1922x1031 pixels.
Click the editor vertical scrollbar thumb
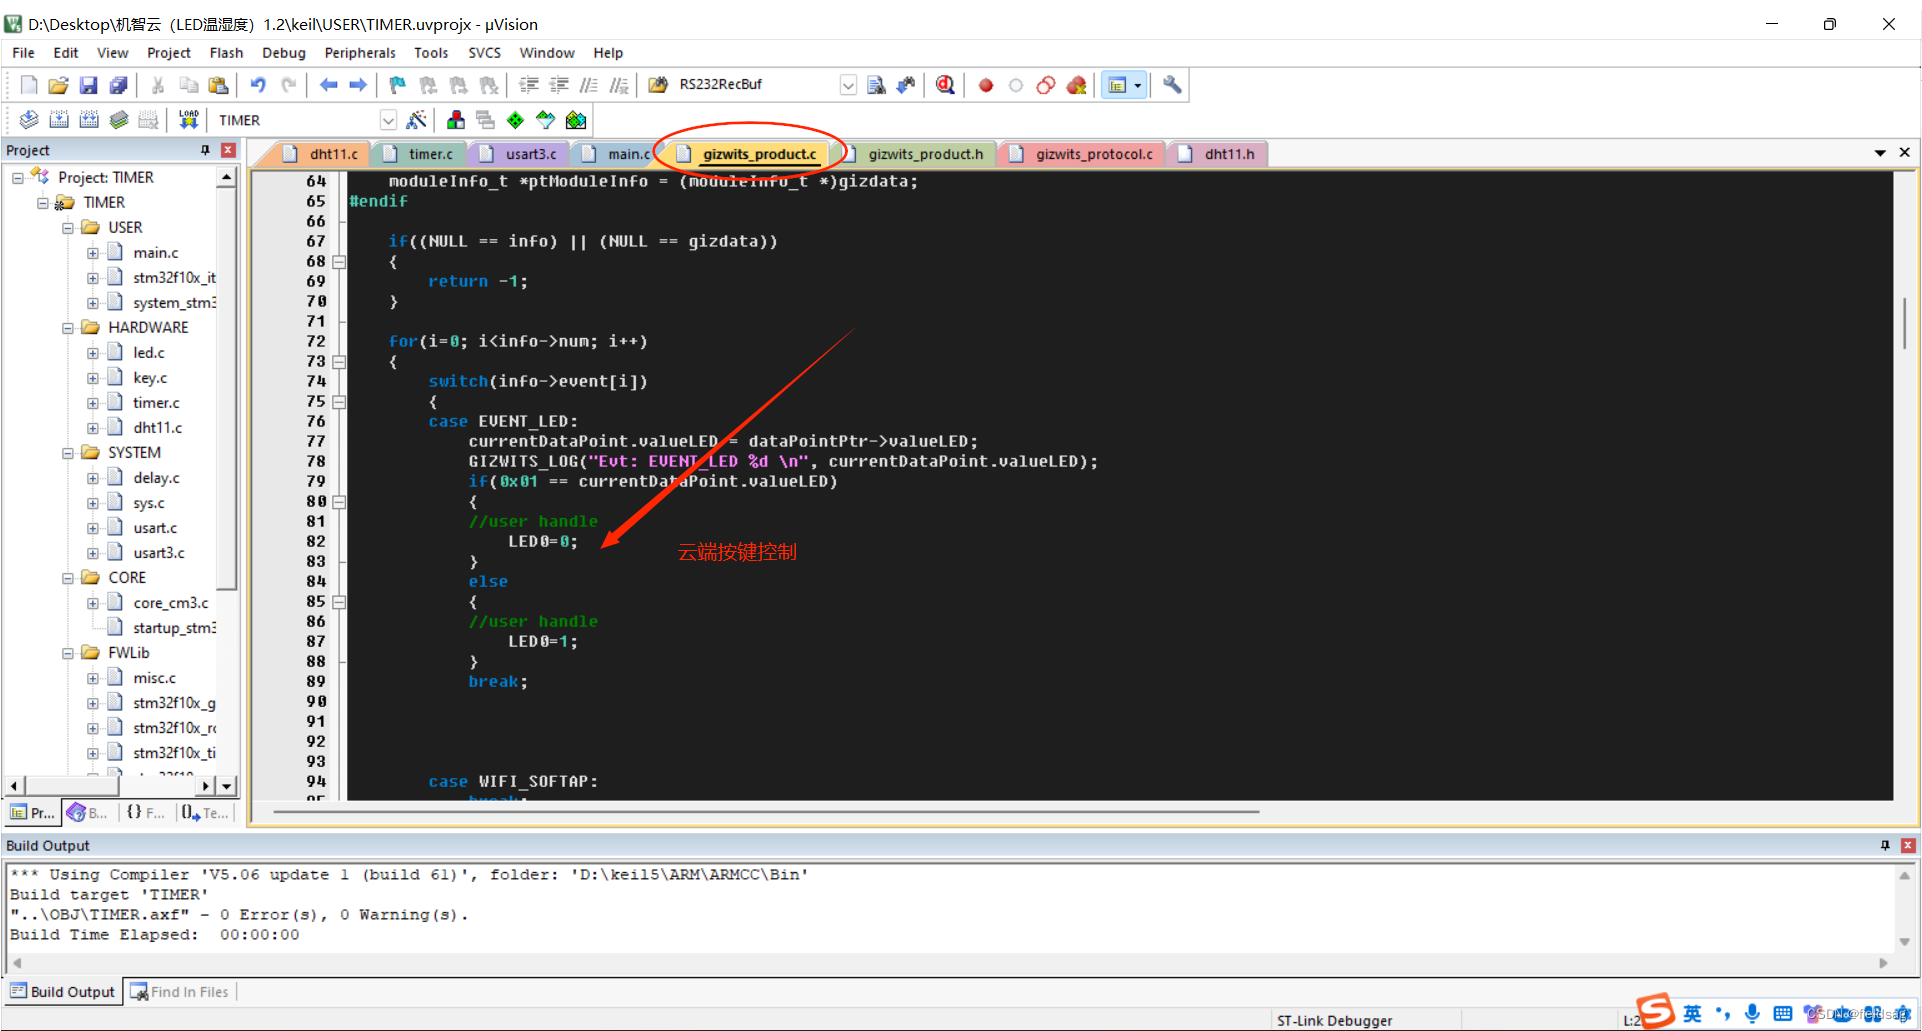pyautogui.click(x=1904, y=322)
